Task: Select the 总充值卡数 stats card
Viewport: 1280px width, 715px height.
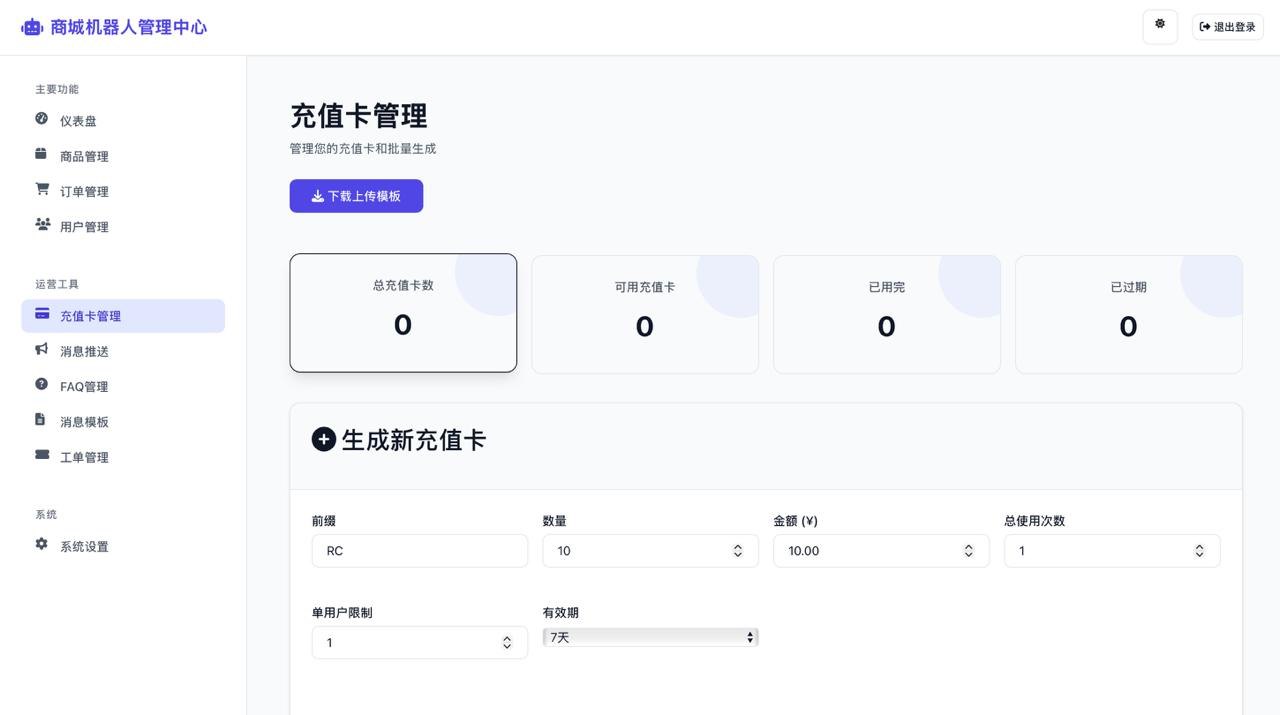Action: point(402,311)
